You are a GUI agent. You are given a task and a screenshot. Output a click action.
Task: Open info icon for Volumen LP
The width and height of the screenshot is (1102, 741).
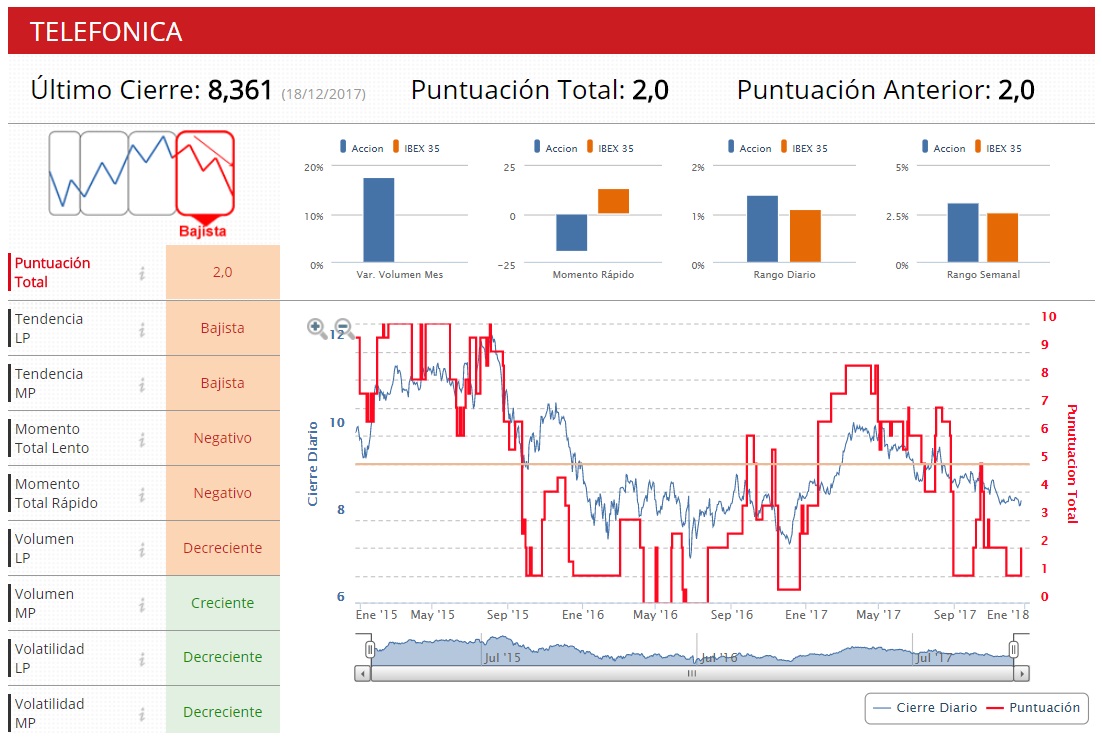point(142,549)
